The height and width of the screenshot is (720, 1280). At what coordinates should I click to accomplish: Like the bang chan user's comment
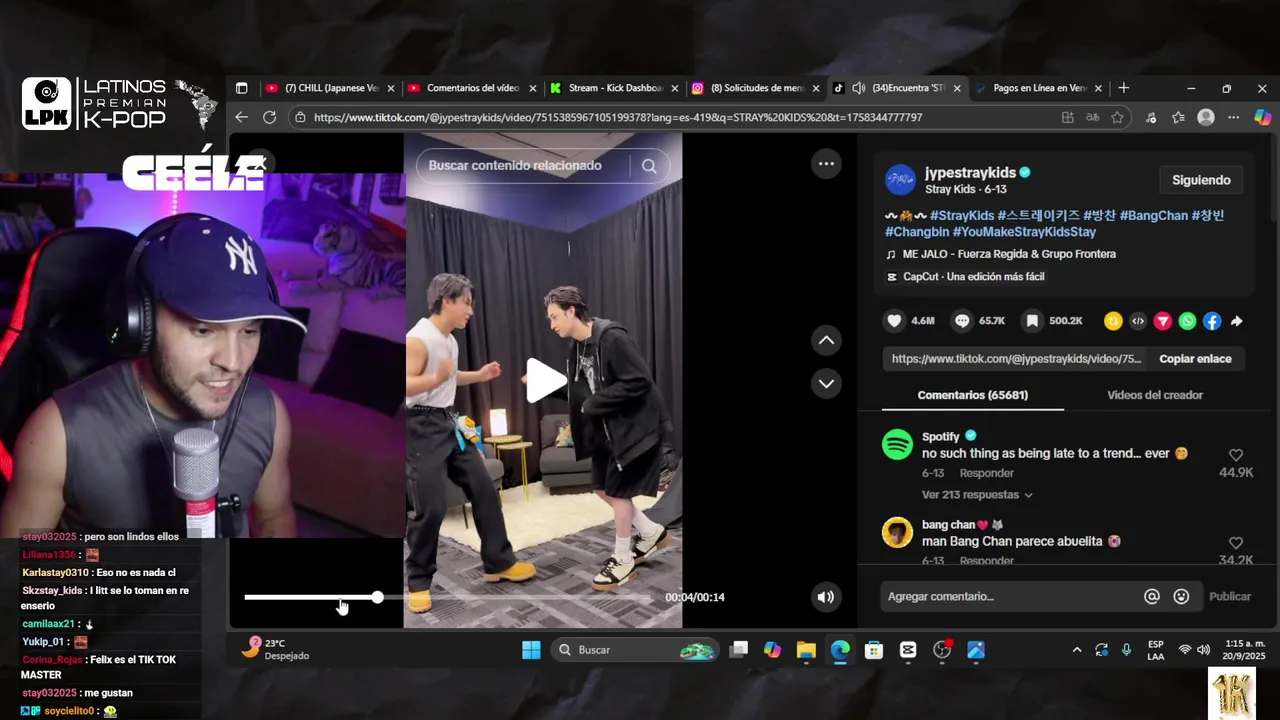(x=1236, y=543)
